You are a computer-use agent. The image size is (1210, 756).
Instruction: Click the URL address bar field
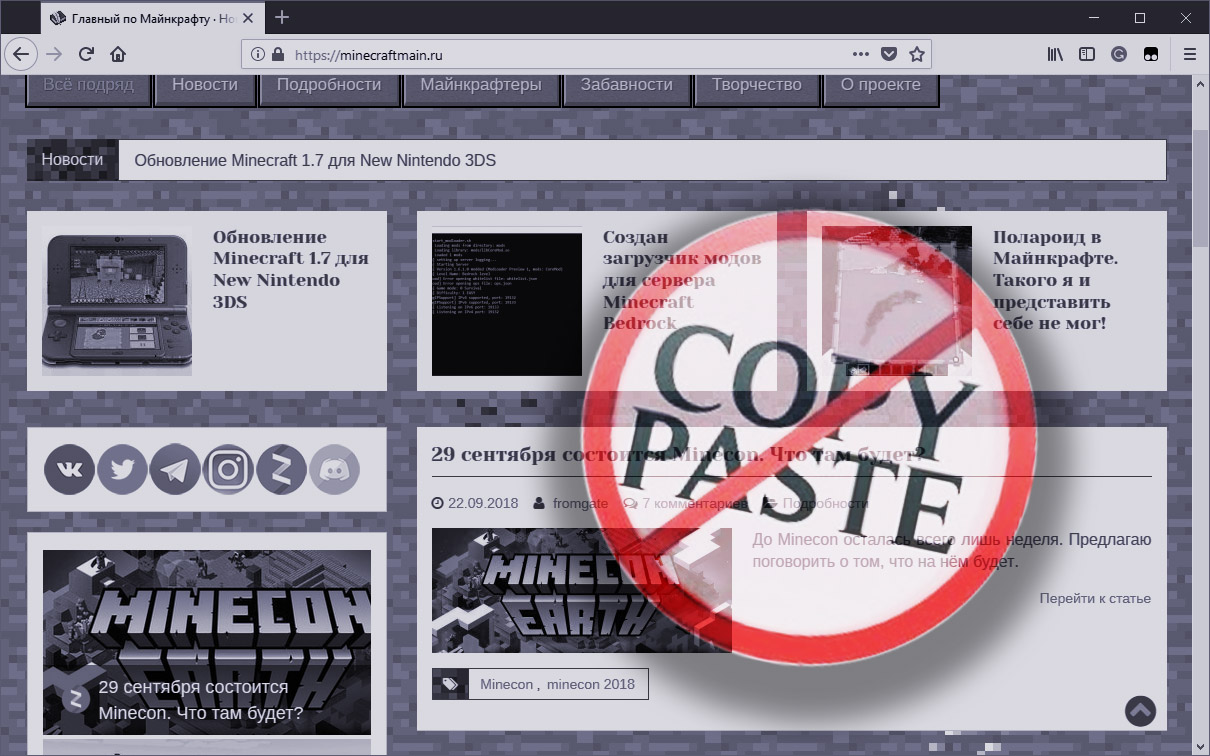pyautogui.click(x=560, y=54)
